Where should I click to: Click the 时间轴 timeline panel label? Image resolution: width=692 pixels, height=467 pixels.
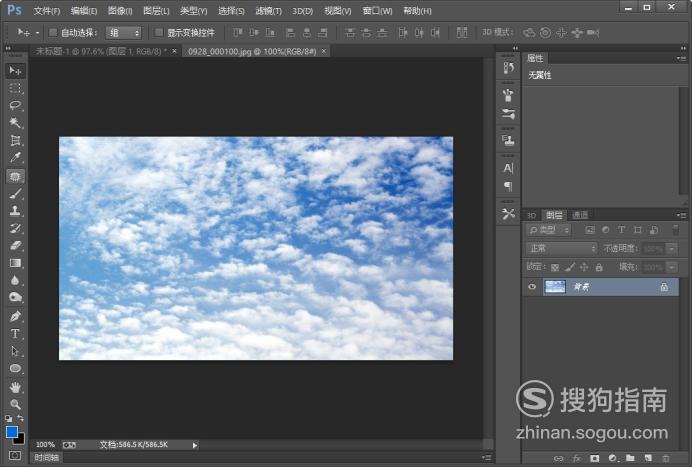click(x=47, y=458)
